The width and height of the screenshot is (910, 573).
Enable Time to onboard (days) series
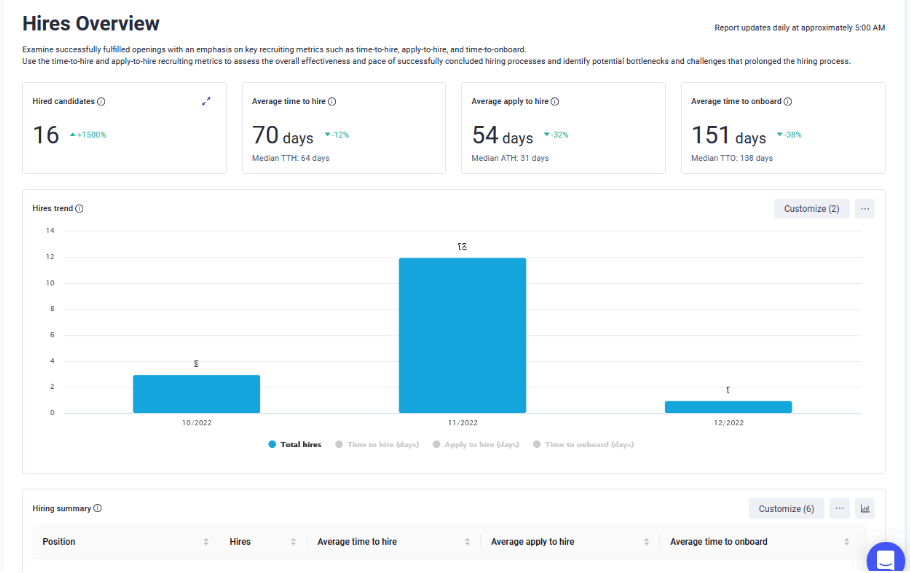pyautogui.click(x=583, y=445)
